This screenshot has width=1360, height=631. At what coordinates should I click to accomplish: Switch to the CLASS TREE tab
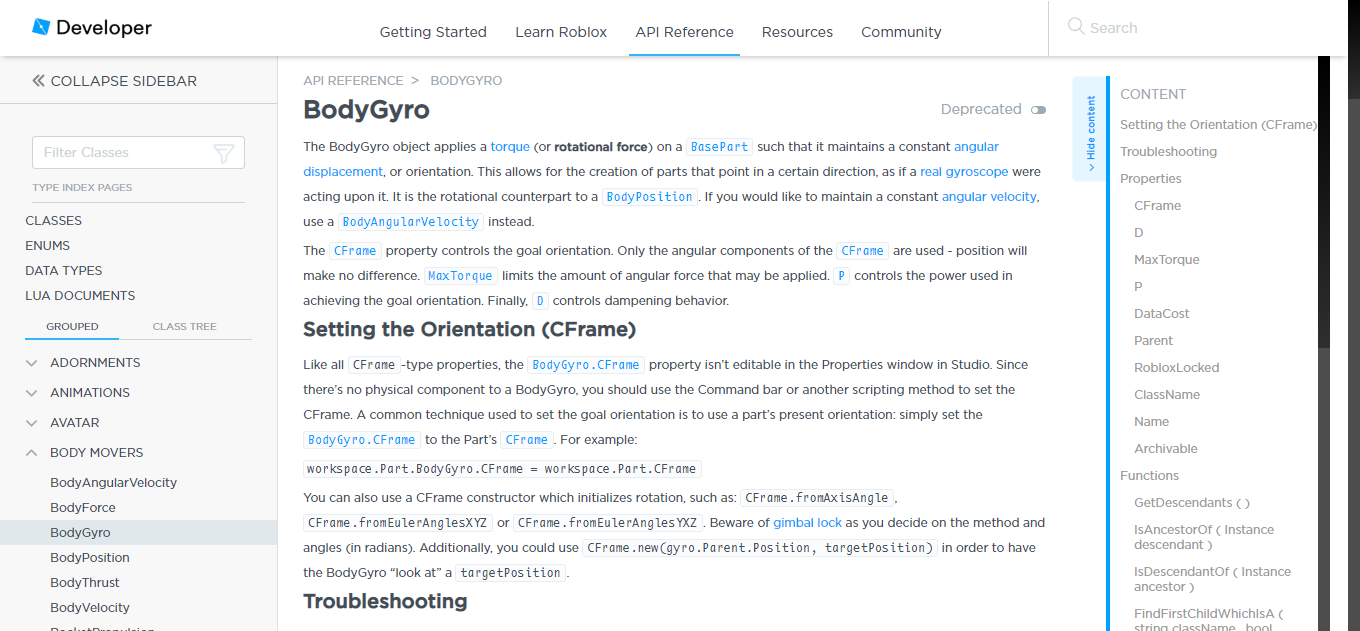click(x=184, y=327)
